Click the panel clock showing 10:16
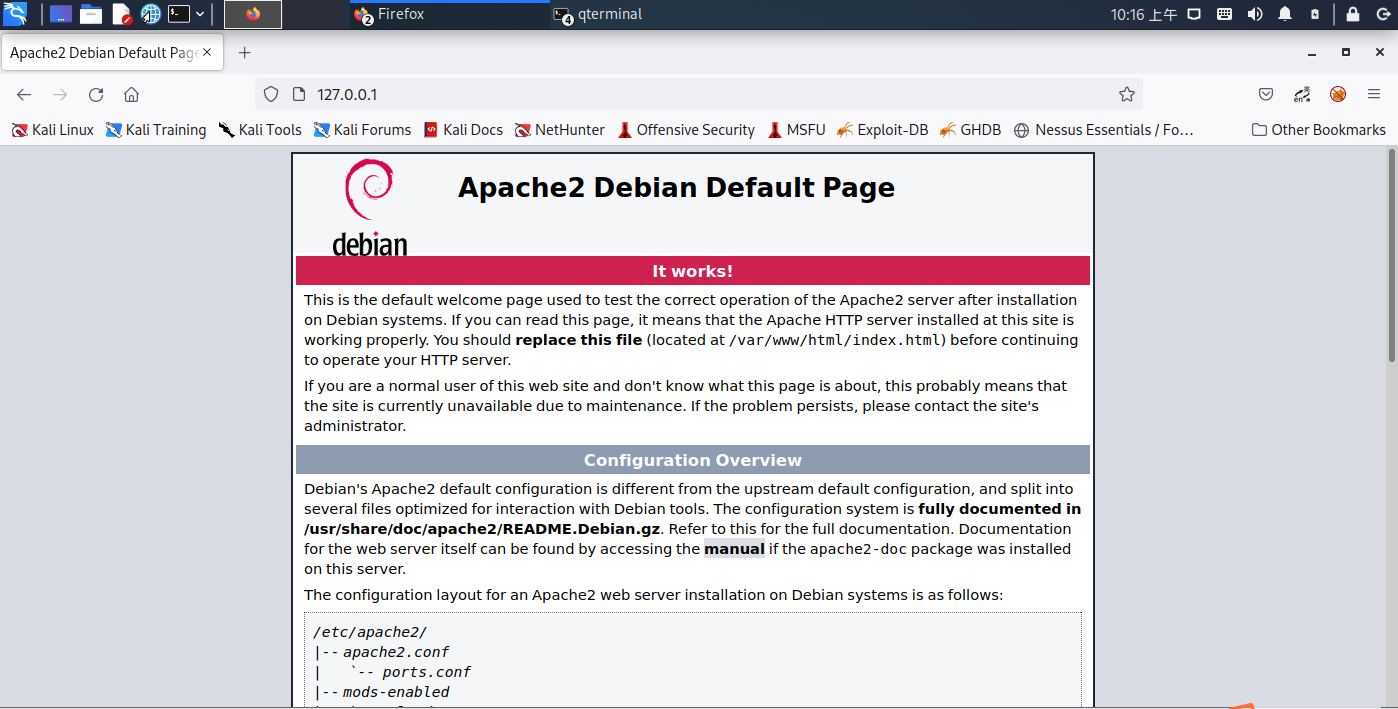Image resolution: width=1398 pixels, height=709 pixels. pyautogui.click(x=1144, y=14)
